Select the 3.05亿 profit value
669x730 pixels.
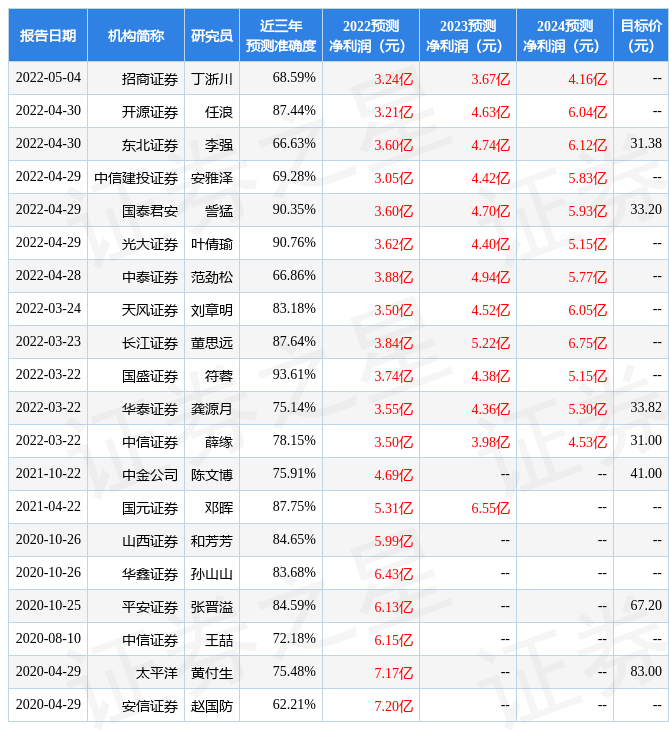[393, 178]
